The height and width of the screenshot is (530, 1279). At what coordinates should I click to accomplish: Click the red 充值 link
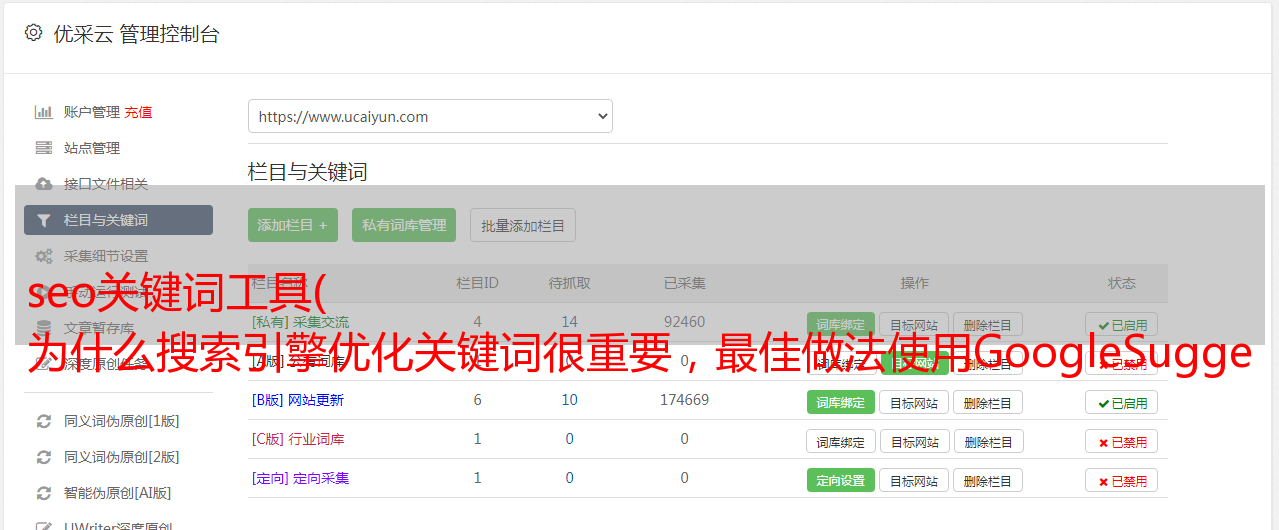138,112
